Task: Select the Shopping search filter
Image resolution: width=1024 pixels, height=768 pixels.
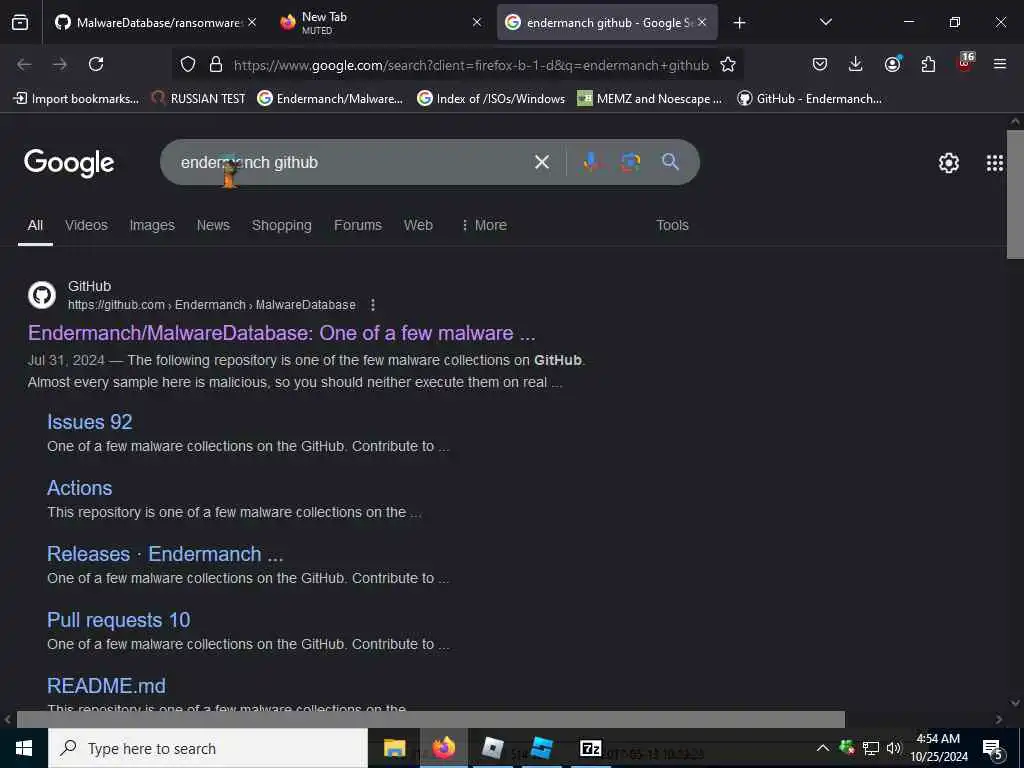Action: pos(281,225)
